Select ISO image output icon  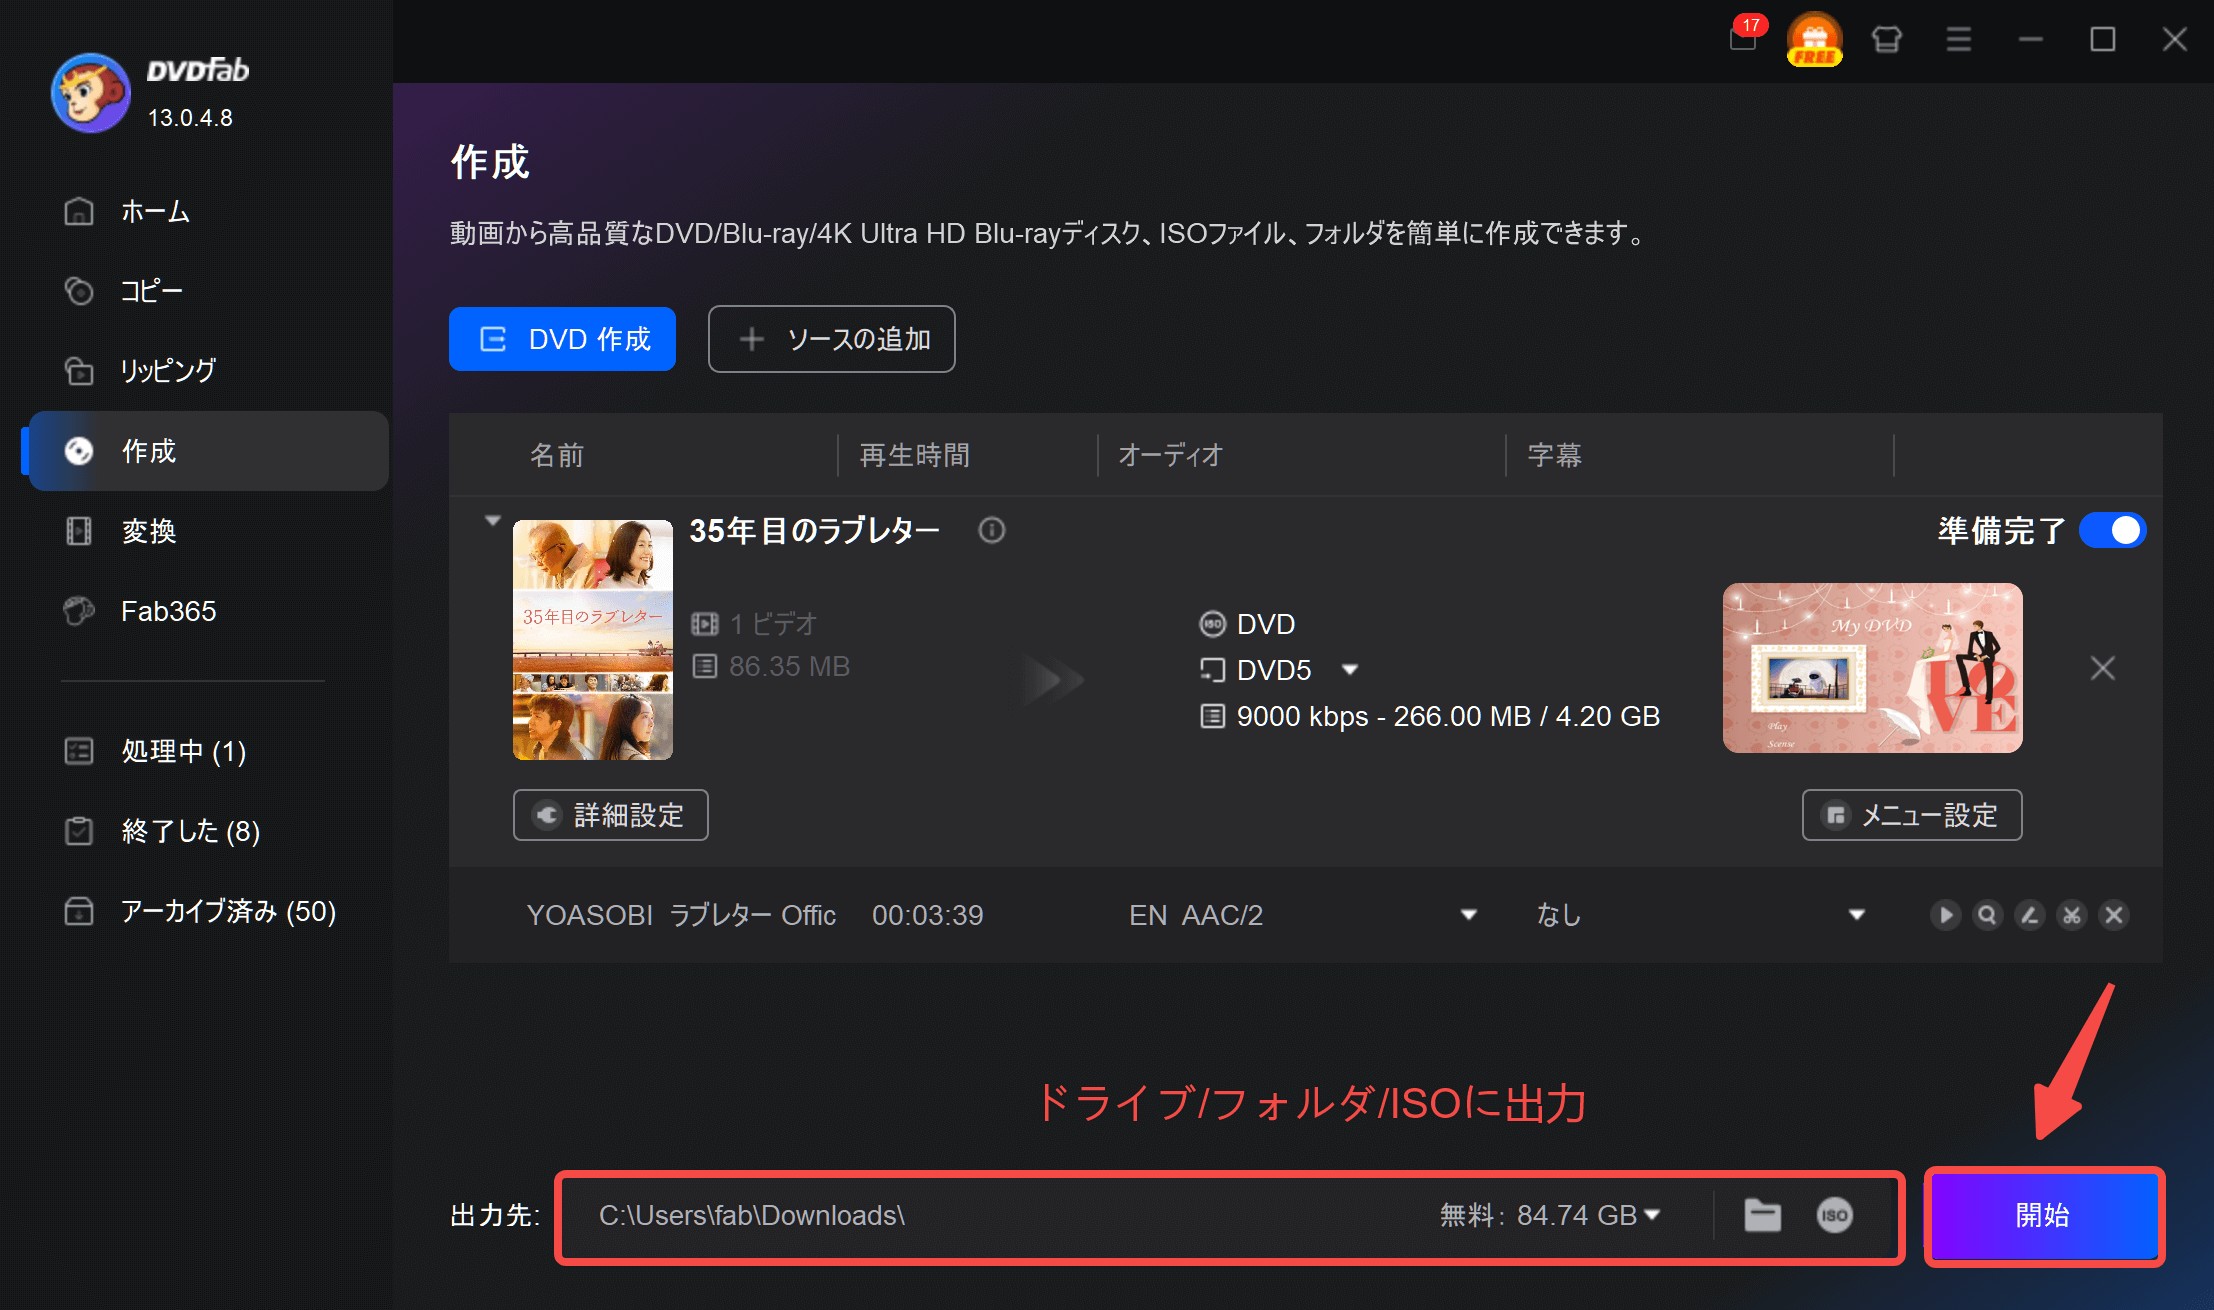click(1834, 1215)
